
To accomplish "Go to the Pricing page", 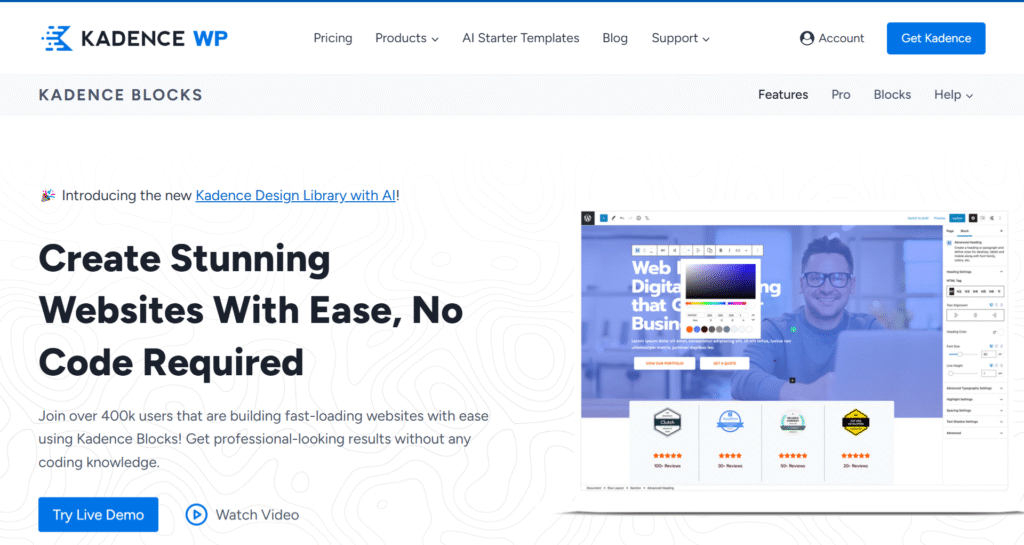I will click(333, 38).
